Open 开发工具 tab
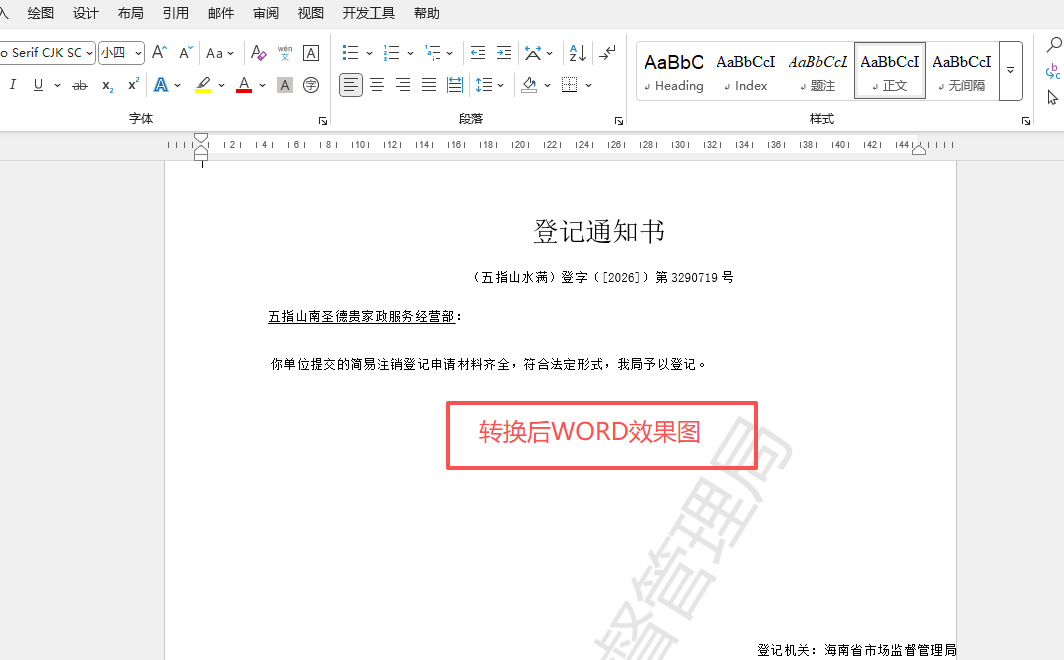1064x660 pixels. click(x=368, y=13)
